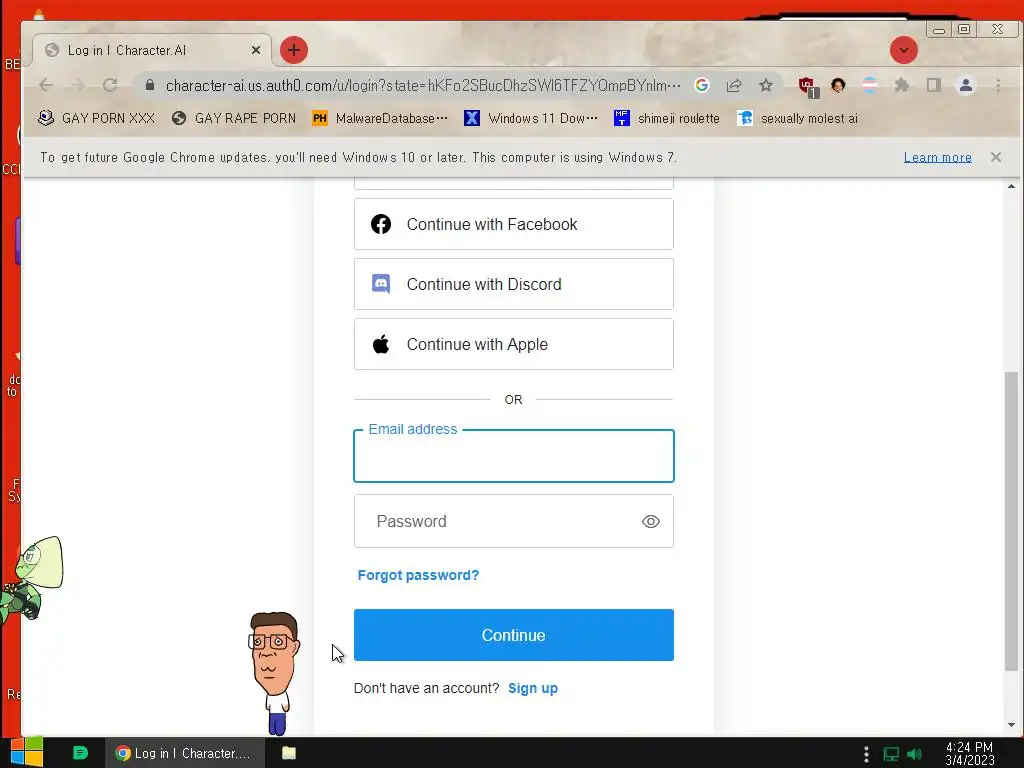Open the Chrome three-dot menu
The image size is (1024, 768).
tap(998, 85)
